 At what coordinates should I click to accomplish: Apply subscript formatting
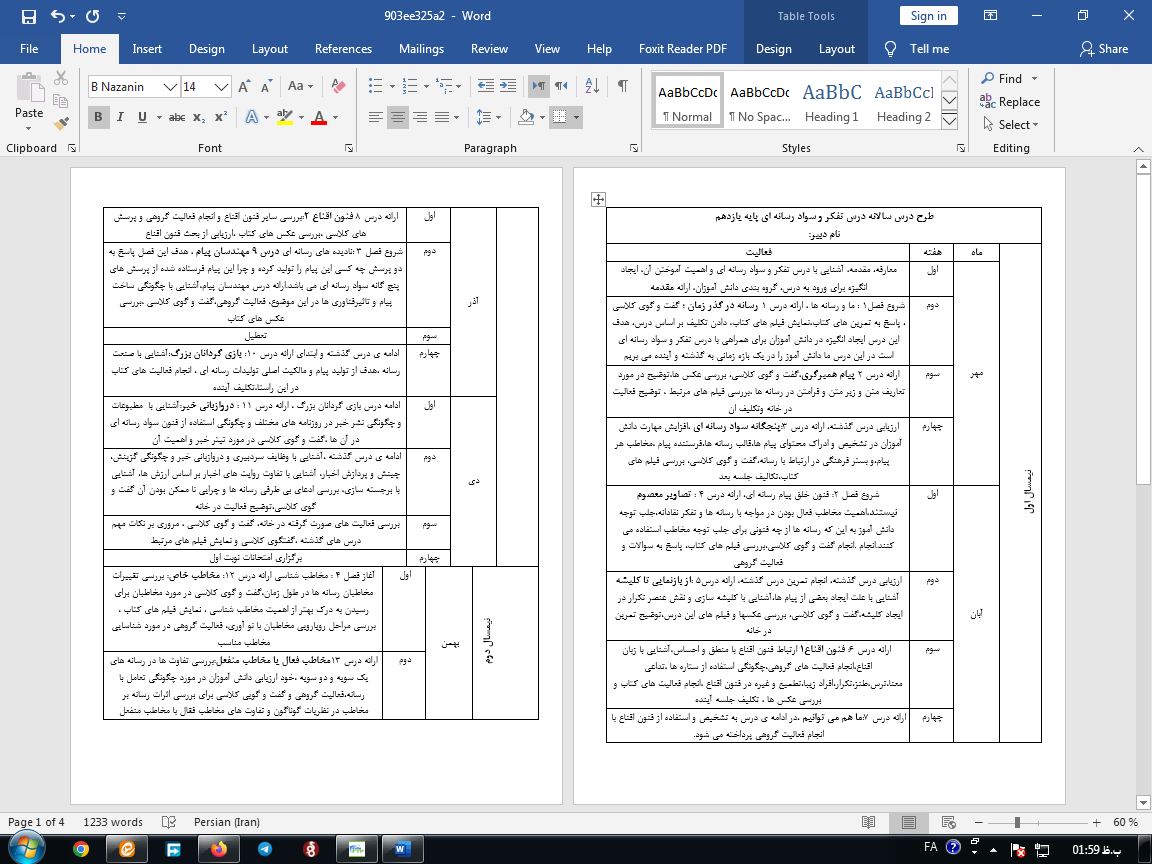200,117
